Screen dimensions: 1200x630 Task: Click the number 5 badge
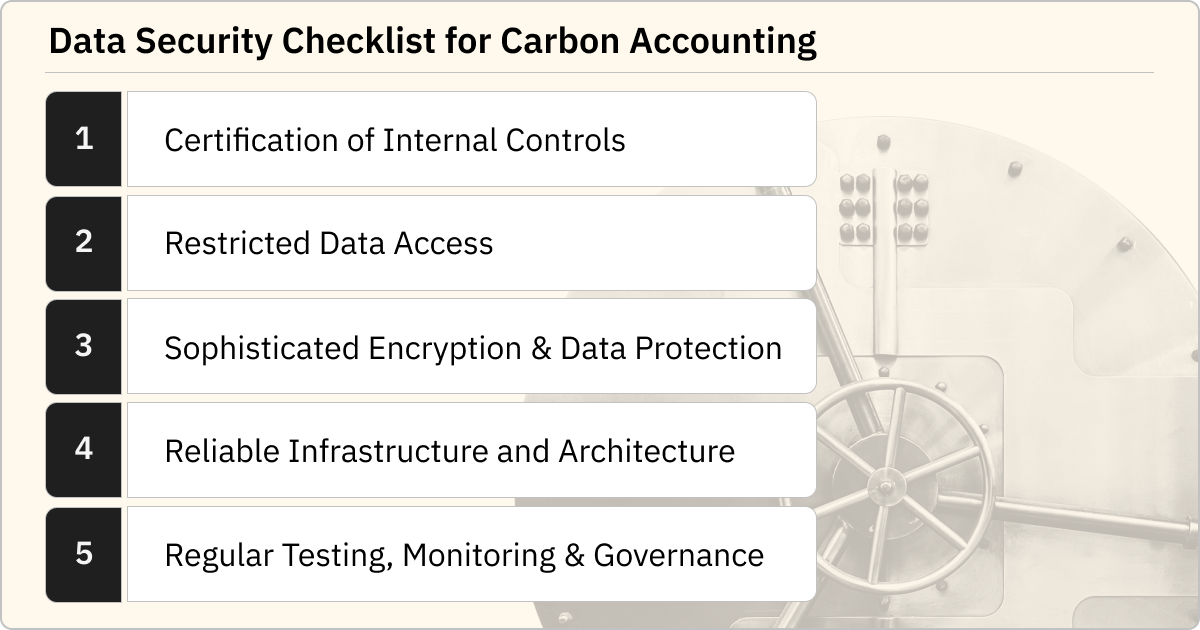[x=84, y=554]
